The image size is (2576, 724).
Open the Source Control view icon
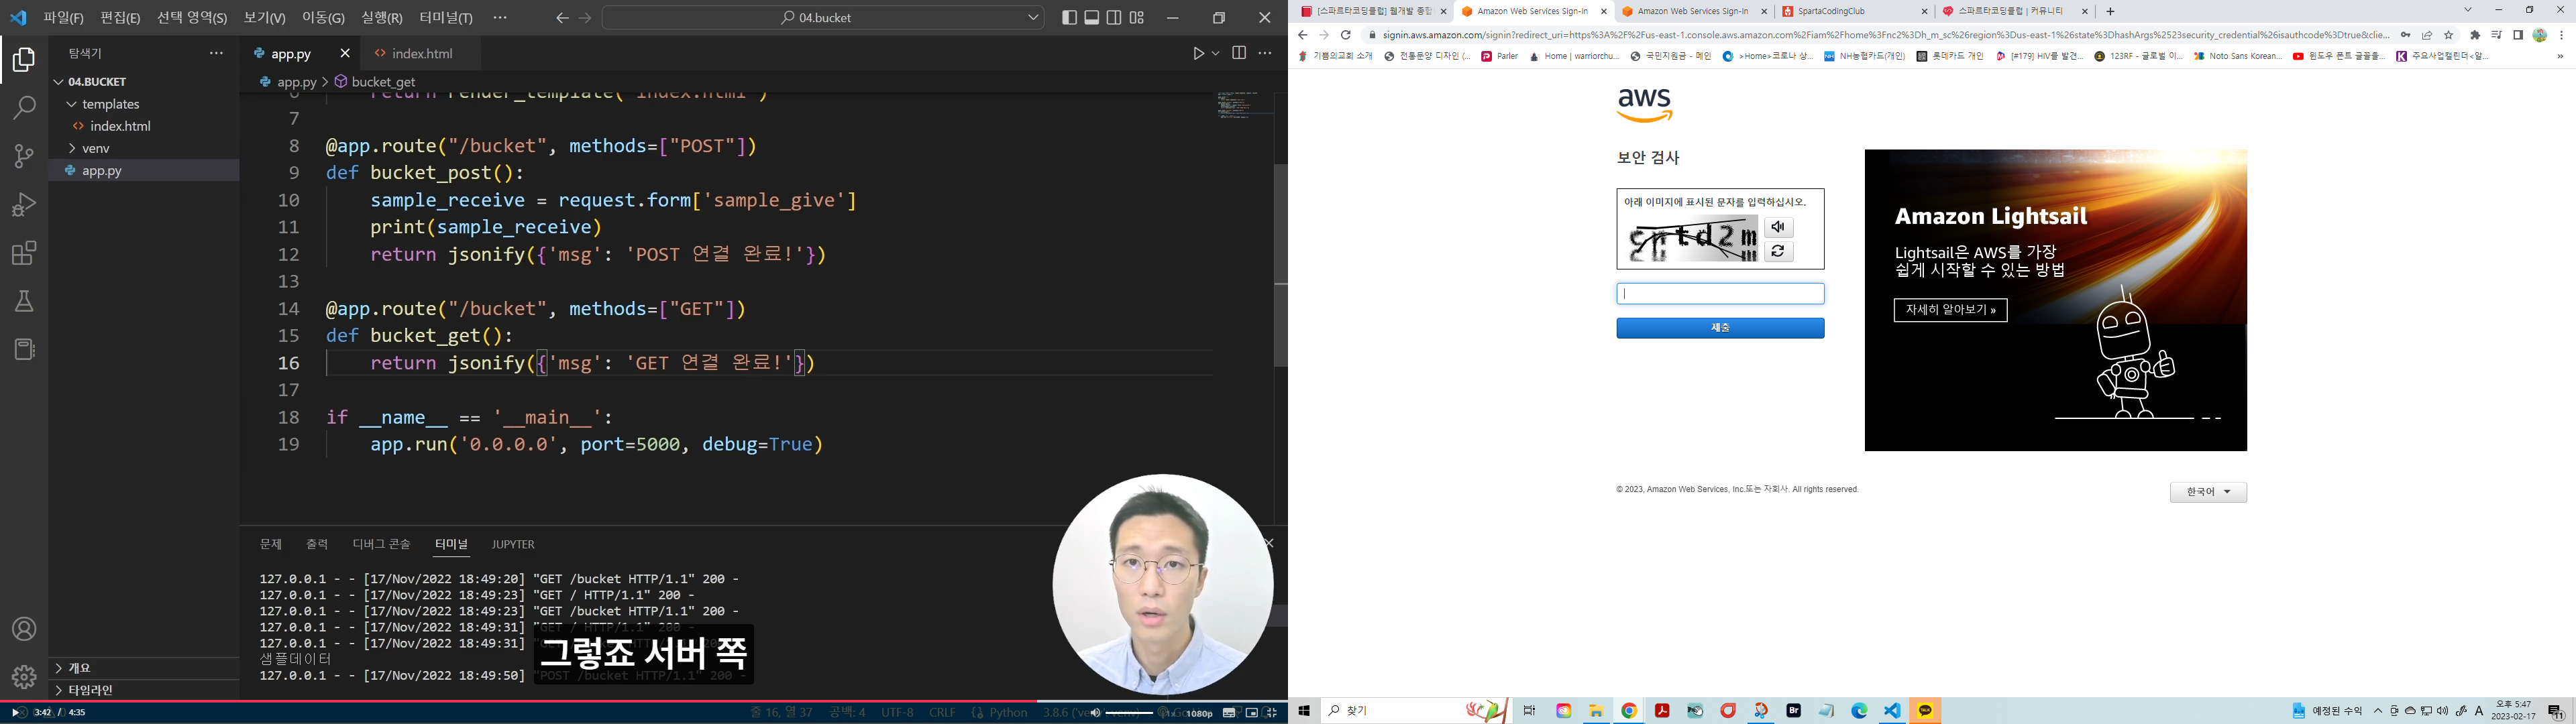coord(24,156)
